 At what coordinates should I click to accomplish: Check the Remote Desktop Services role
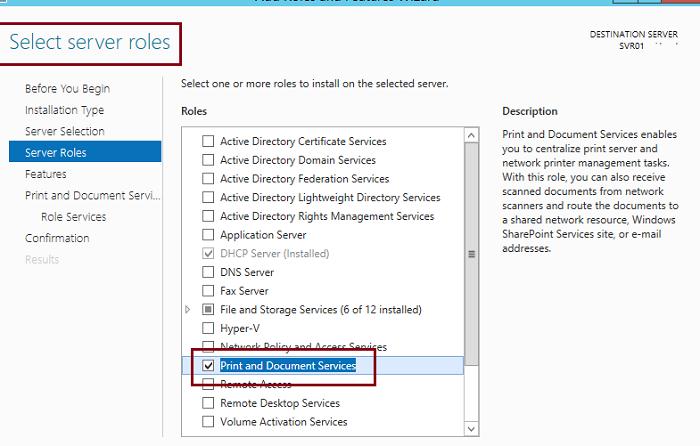(208, 403)
